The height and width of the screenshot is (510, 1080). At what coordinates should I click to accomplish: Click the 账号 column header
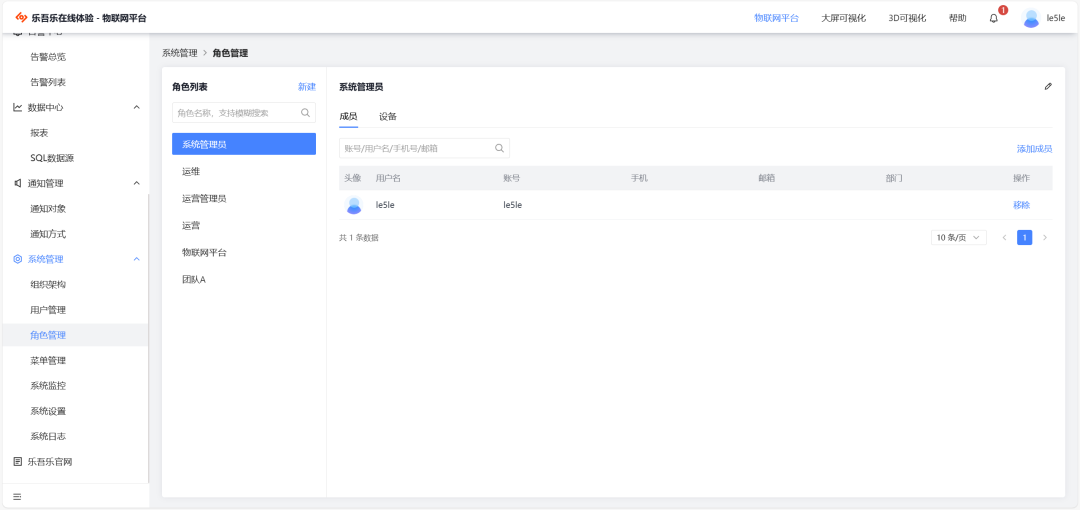click(x=512, y=178)
